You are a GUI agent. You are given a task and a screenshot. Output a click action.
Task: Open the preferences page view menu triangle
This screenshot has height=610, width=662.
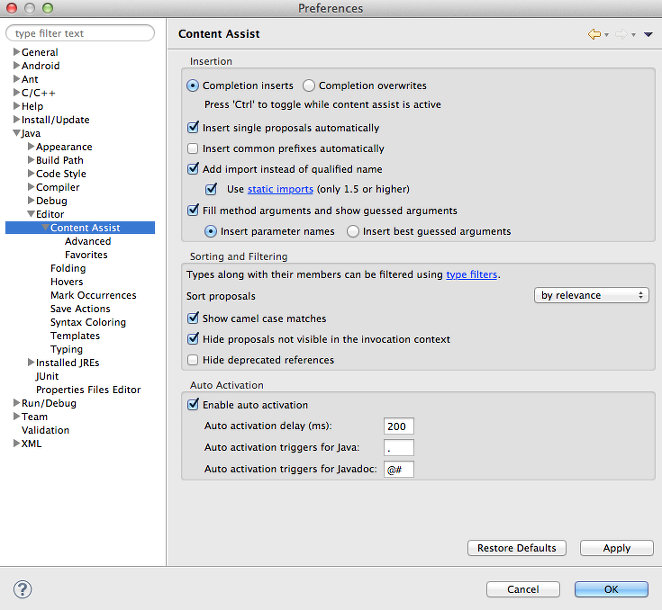coord(648,34)
